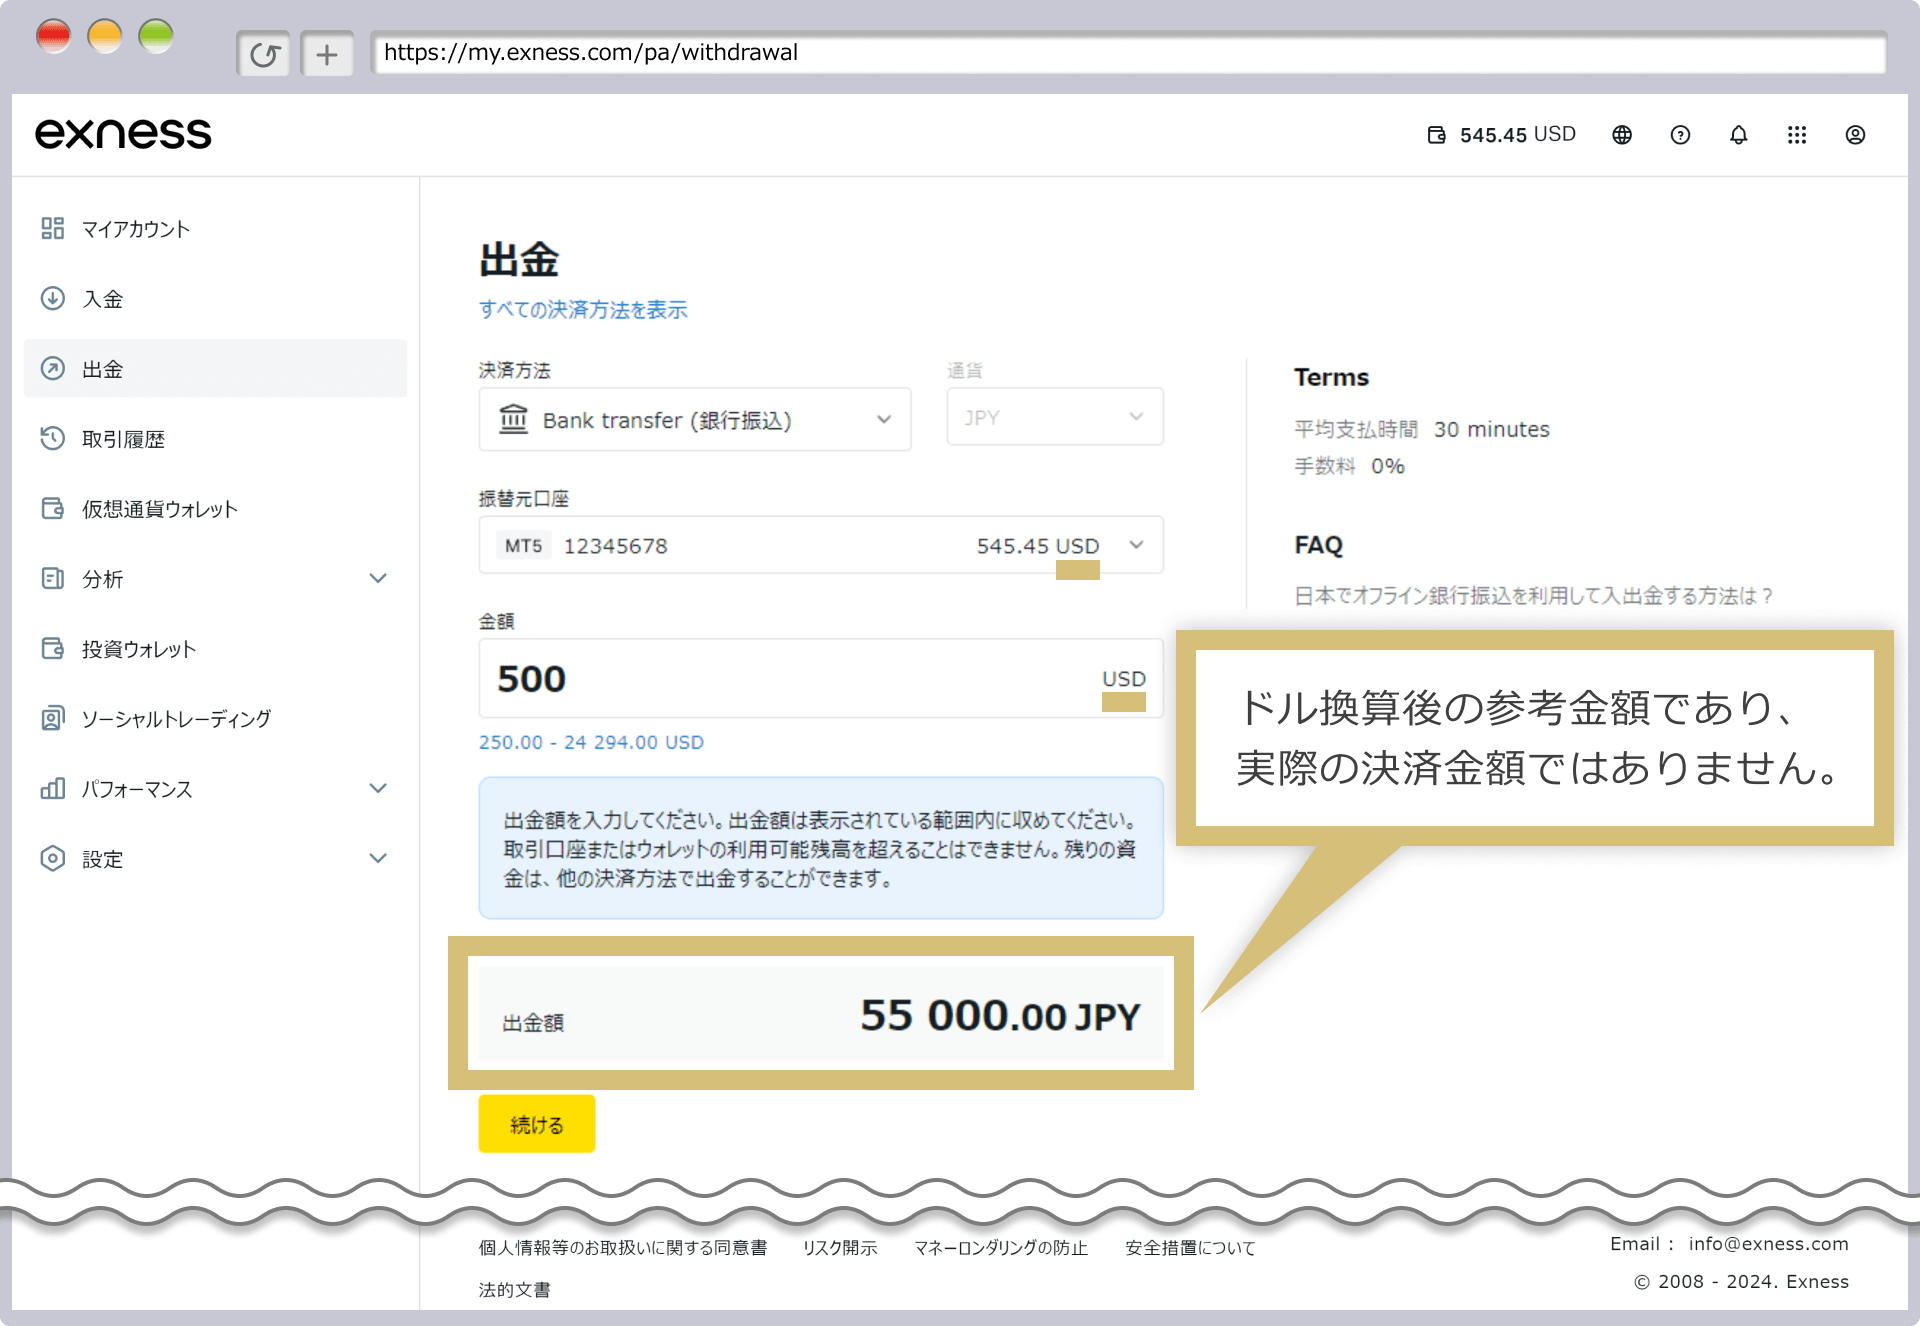Open the MT5 12345678 account dropdown

point(821,545)
